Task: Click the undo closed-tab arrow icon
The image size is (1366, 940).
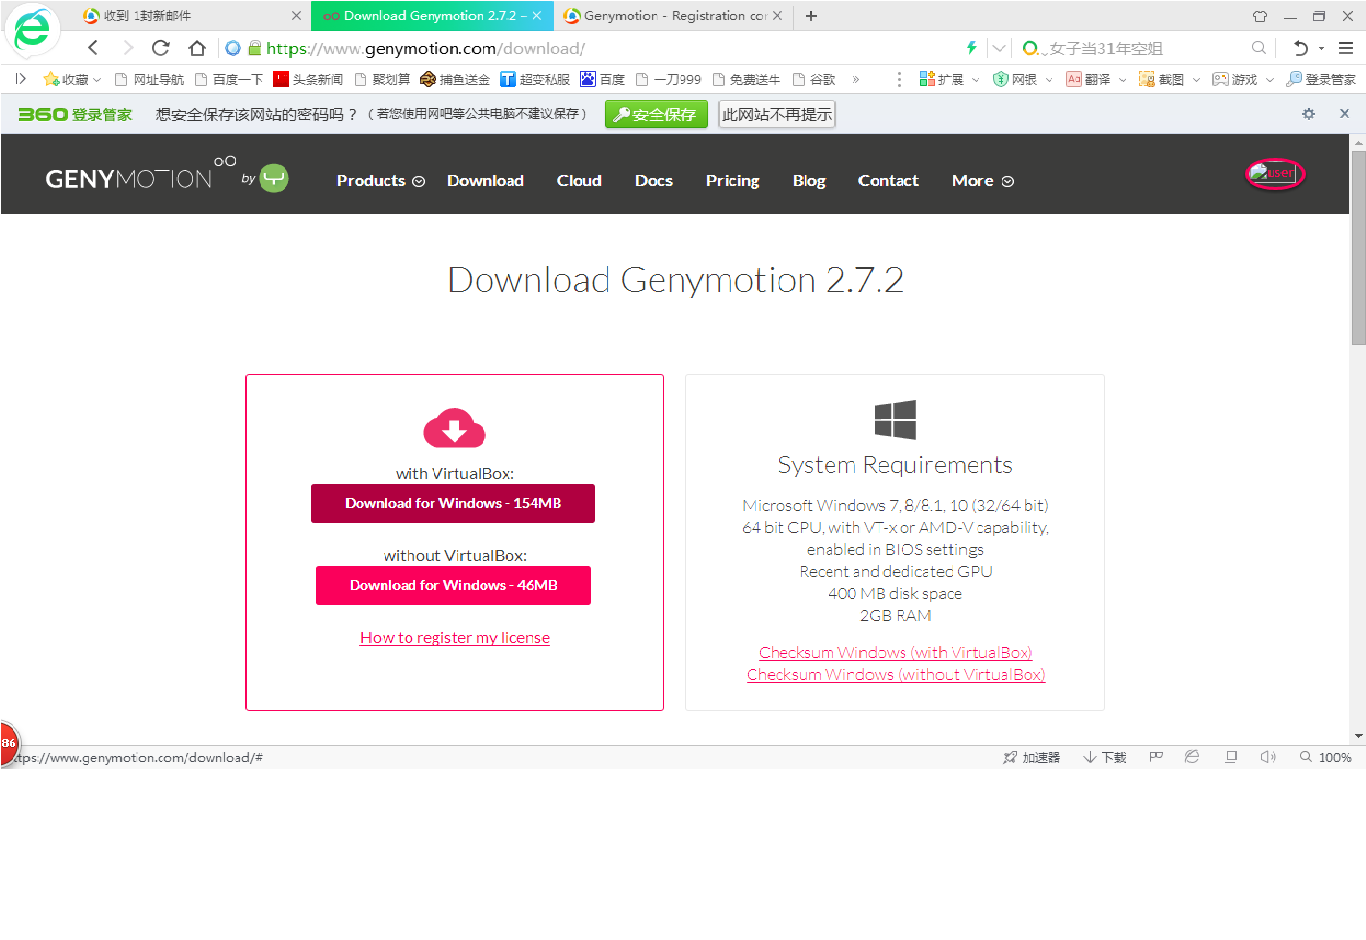Action: [1301, 48]
